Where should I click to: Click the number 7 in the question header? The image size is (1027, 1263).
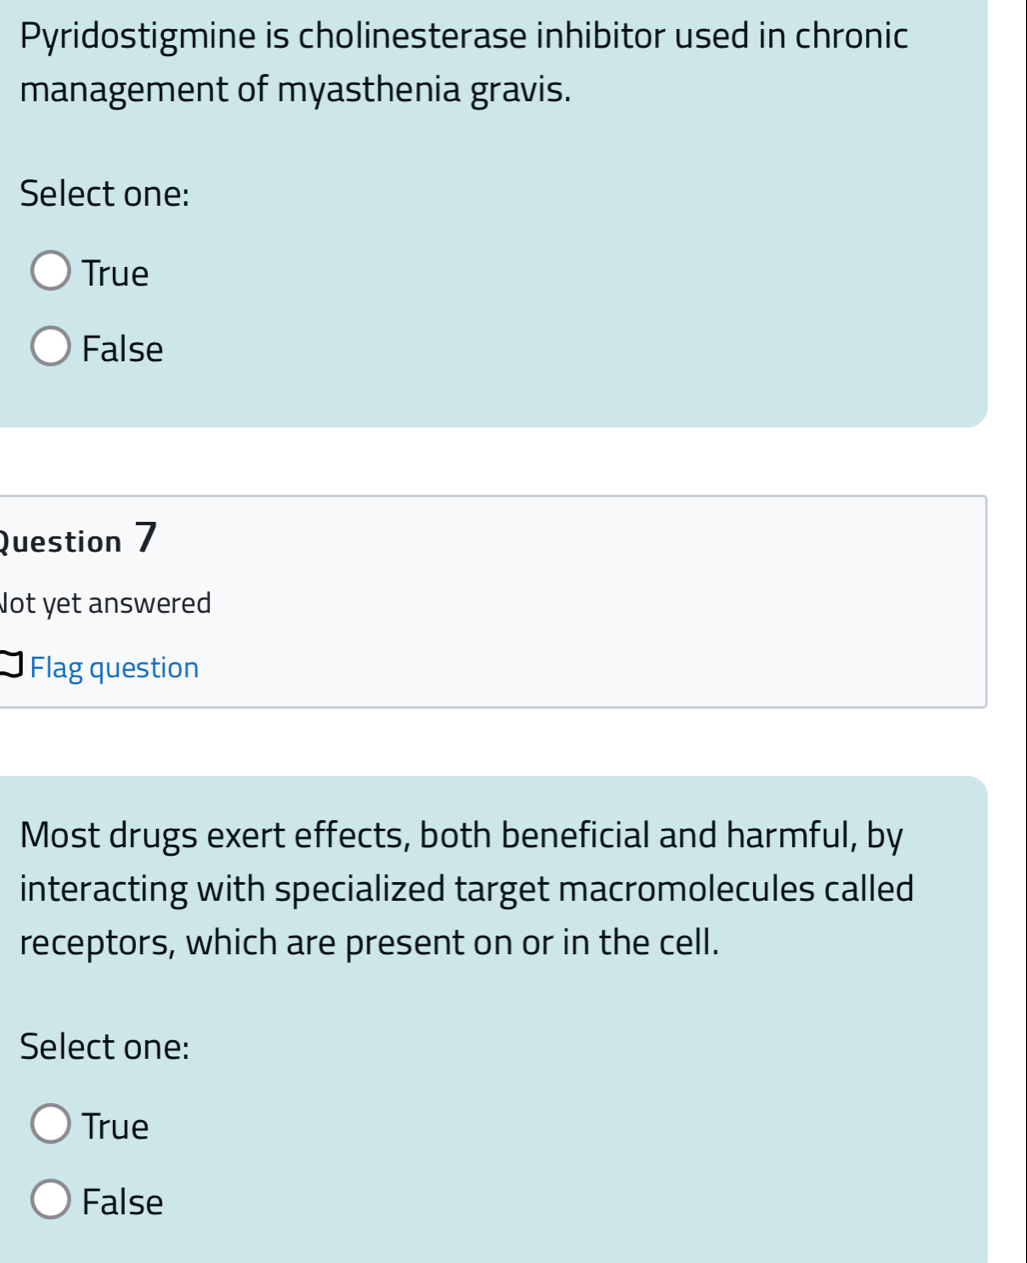[x=146, y=538]
